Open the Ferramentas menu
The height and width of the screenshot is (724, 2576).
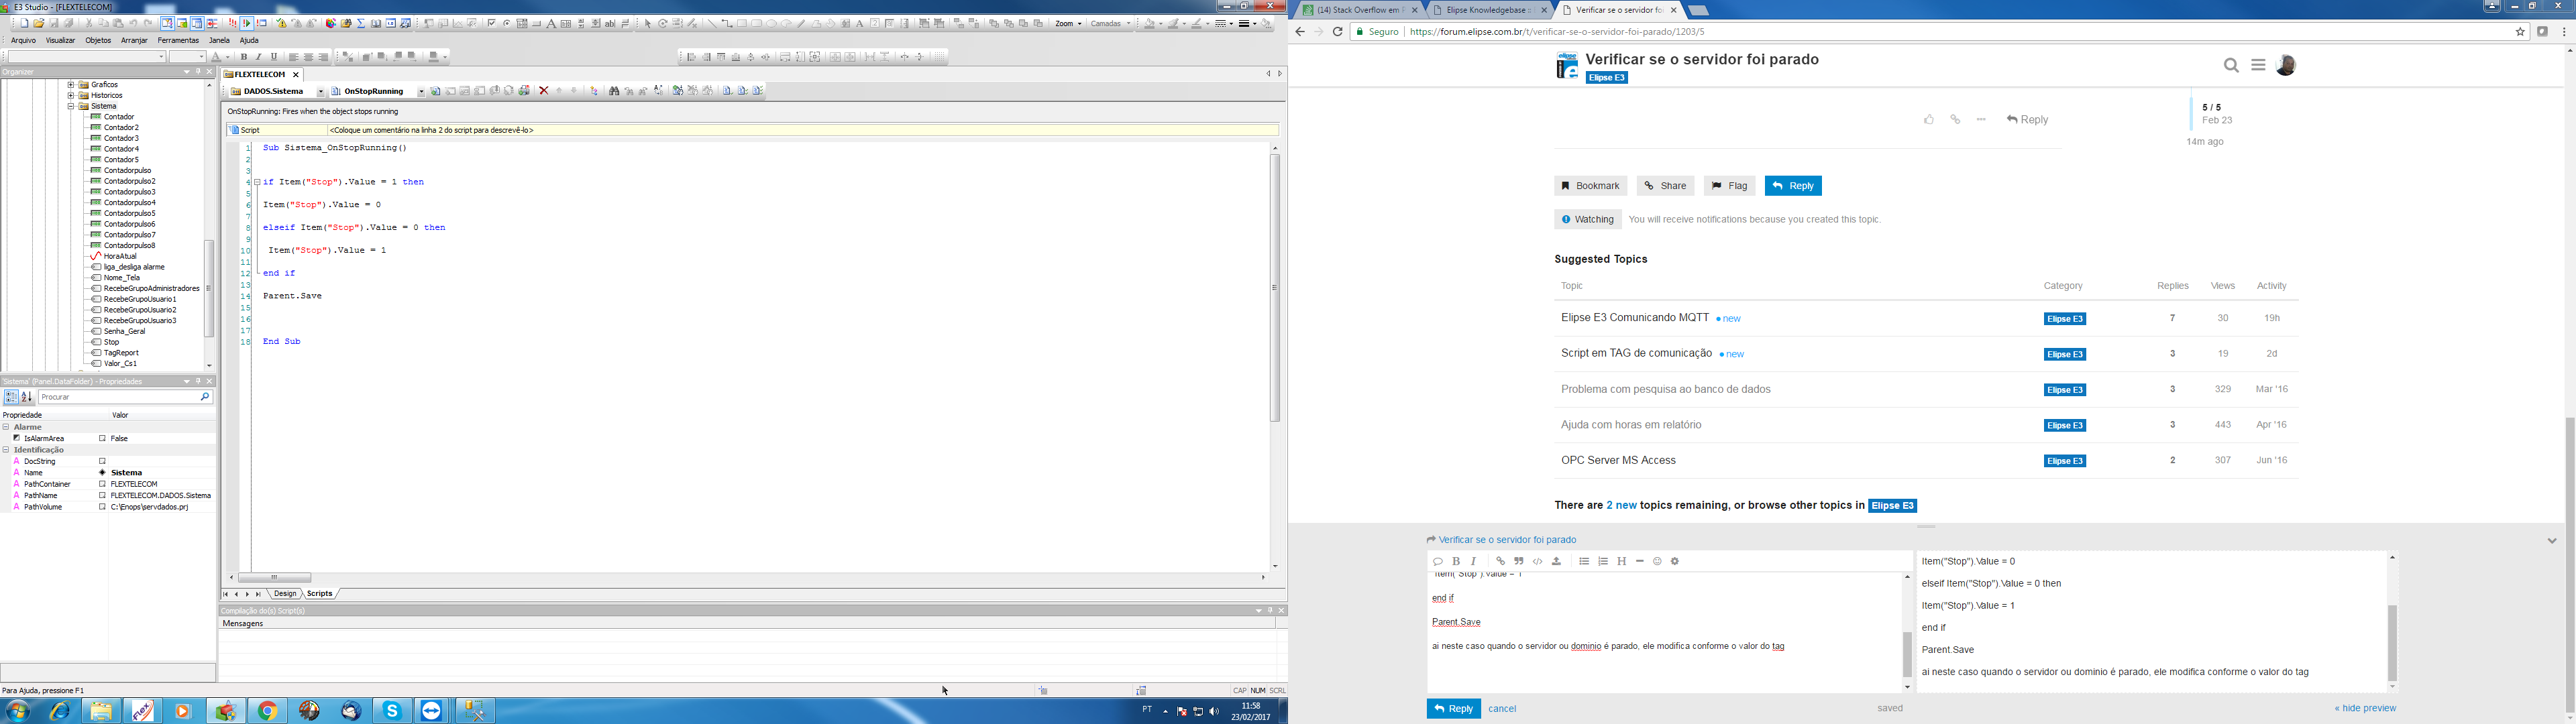pos(178,41)
